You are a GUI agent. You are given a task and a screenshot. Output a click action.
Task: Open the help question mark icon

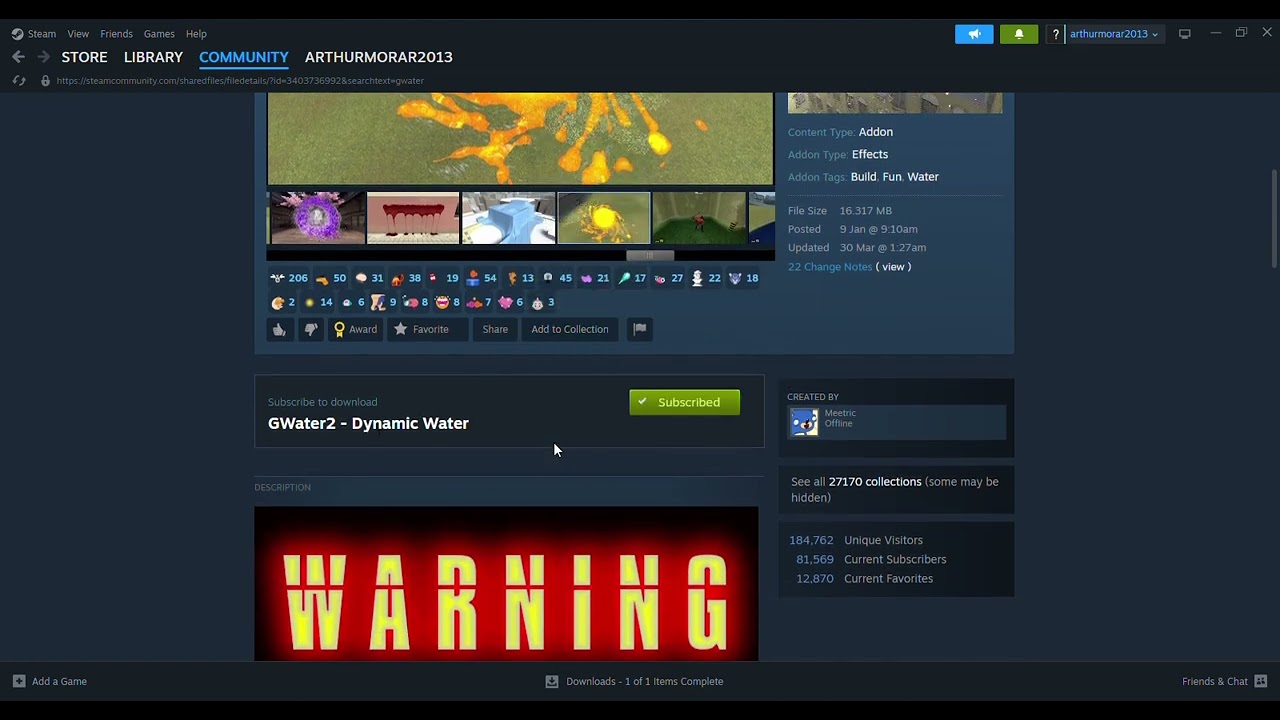1055,34
